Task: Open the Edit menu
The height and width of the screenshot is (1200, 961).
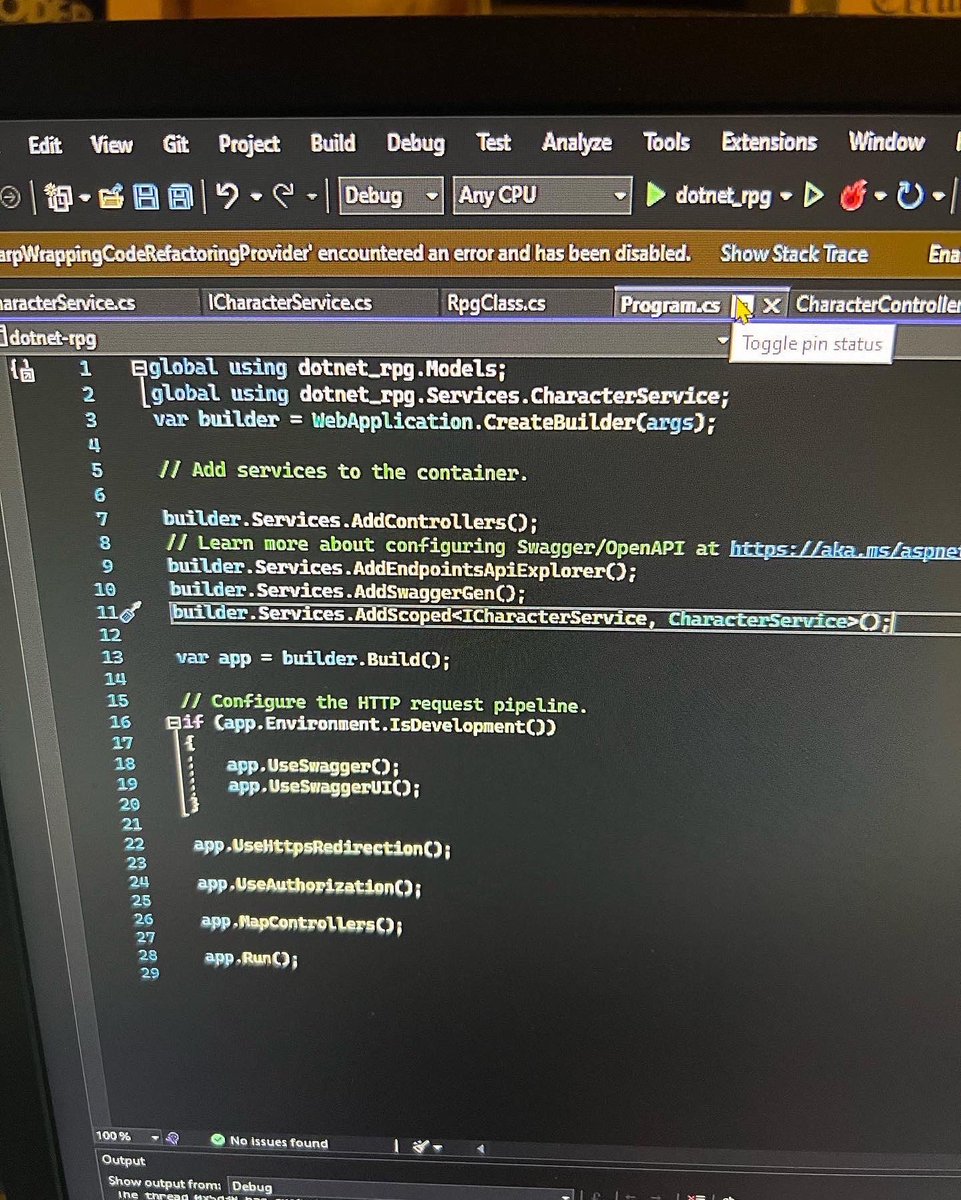Action: coord(45,146)
